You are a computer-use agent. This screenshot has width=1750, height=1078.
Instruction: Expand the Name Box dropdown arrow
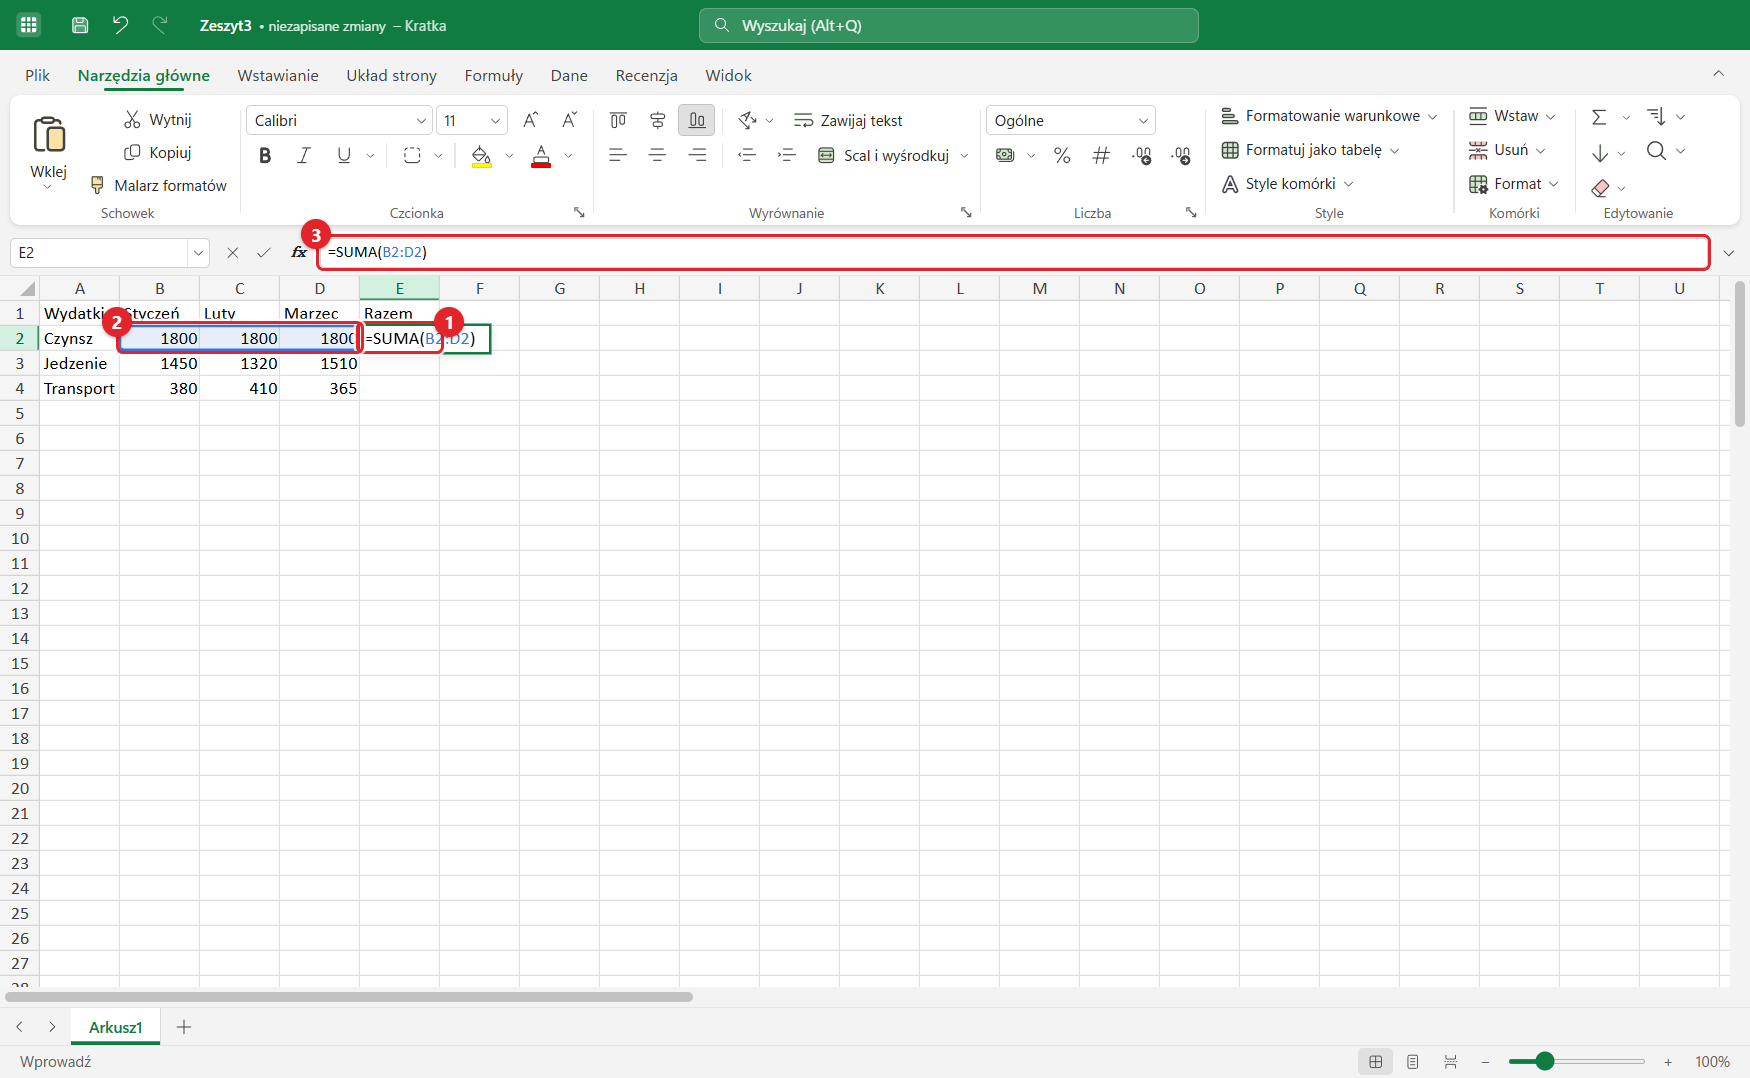click(x=198, y=253)
